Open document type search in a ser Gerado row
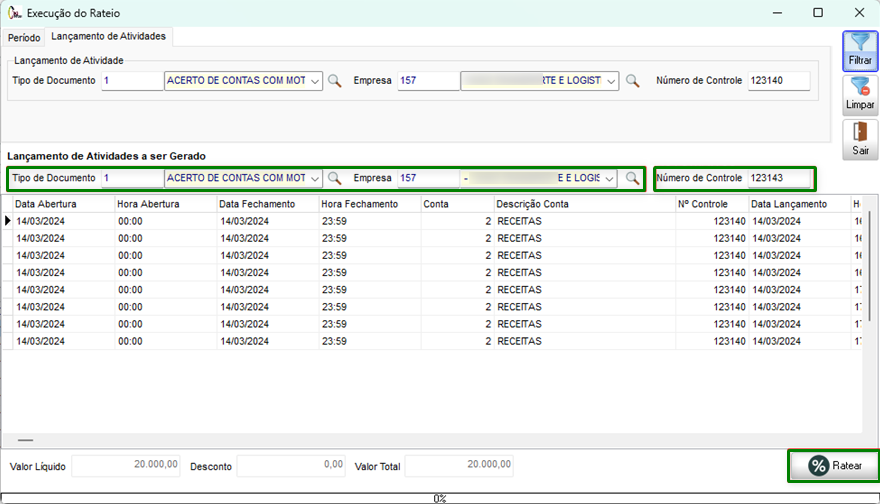Image resolution: width=880 pixels, height=504 pixels. point(334,178)
